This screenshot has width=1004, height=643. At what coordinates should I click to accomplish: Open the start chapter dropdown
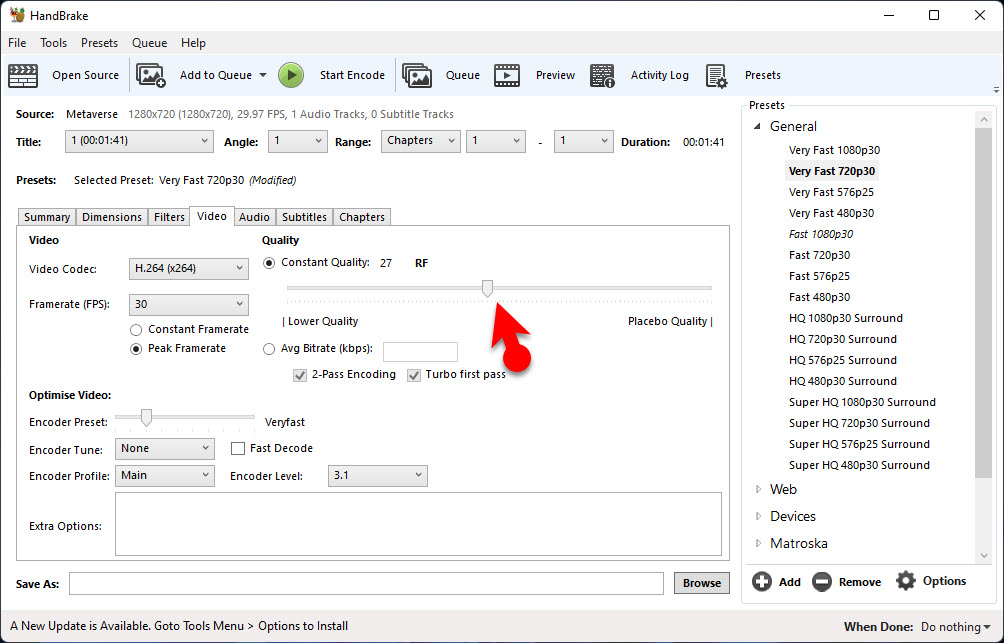[x=496, y=141]
